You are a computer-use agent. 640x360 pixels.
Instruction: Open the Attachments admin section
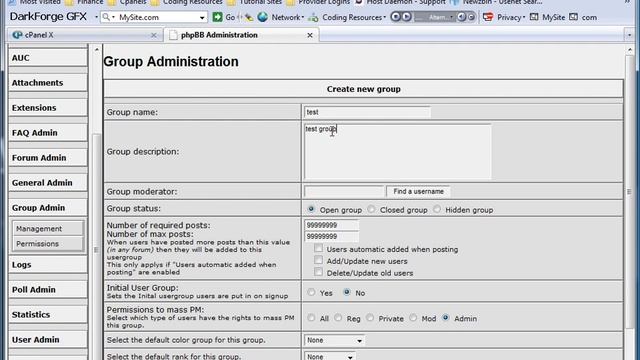tap(48, 83)
